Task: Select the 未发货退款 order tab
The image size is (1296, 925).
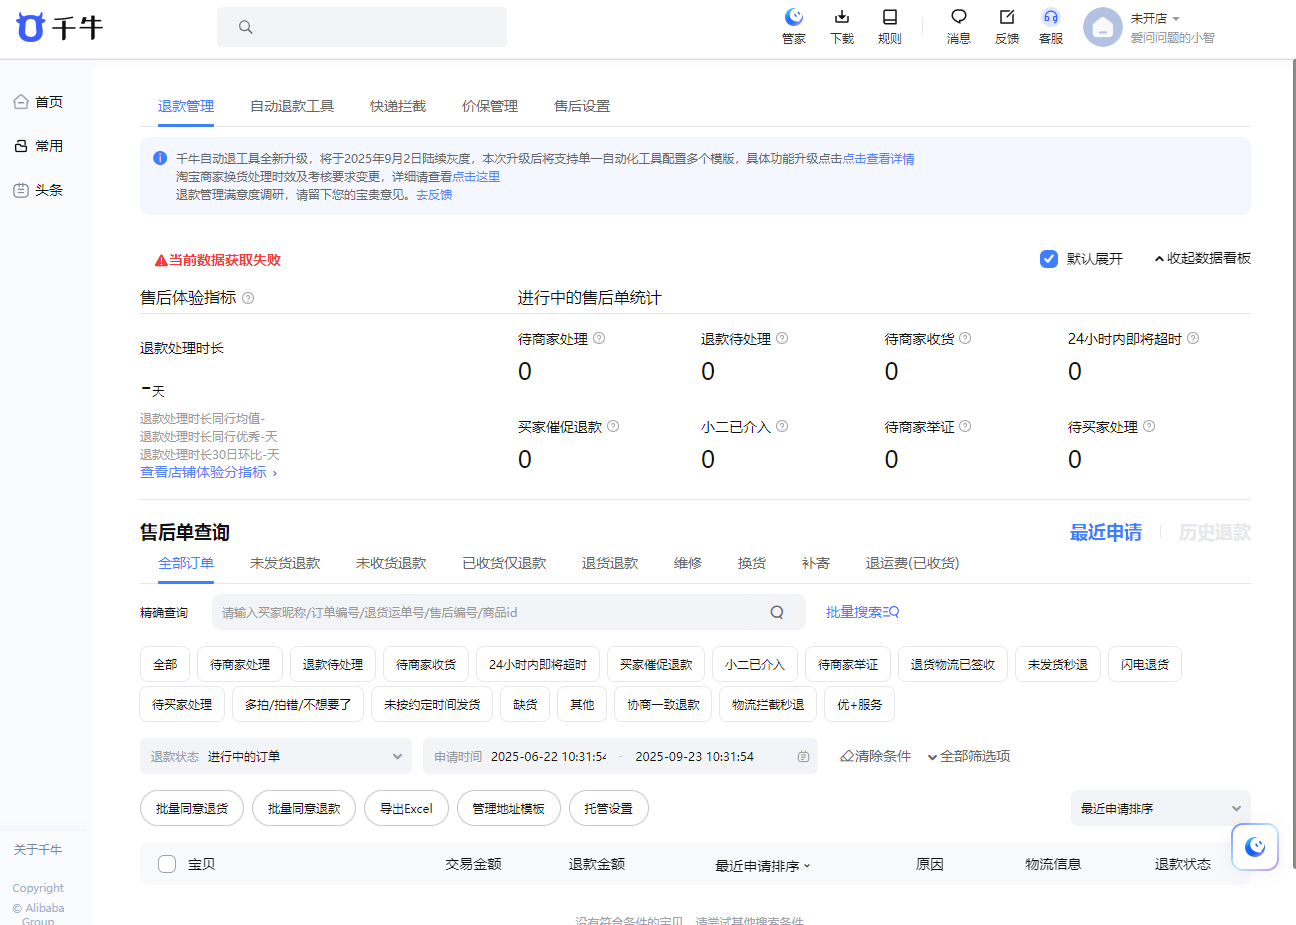Action: [285, 563]
